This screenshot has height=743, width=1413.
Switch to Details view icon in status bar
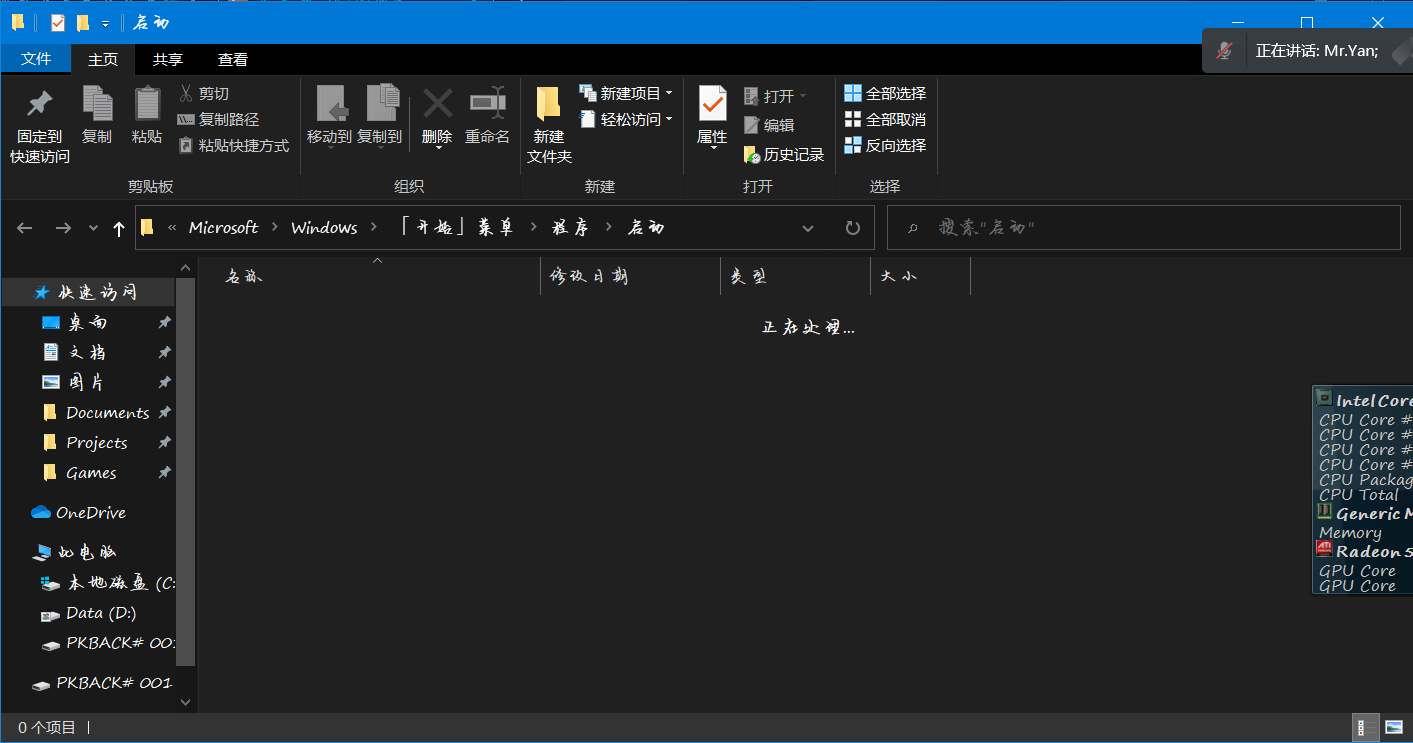click(x=1366, y=727)
